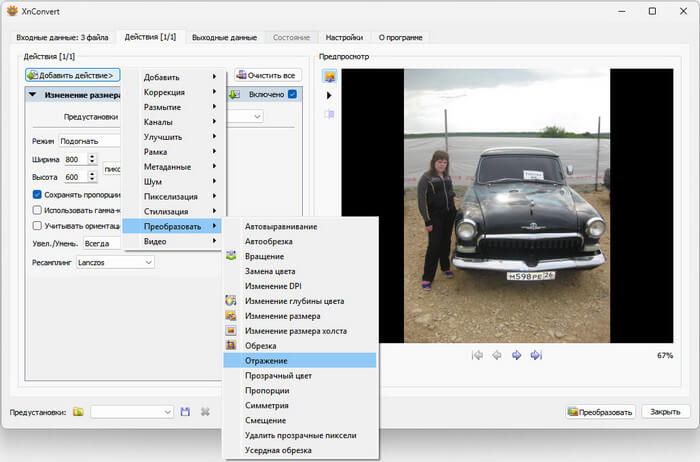Click the 'Ширина' width input field

click(x=73, y=159)
